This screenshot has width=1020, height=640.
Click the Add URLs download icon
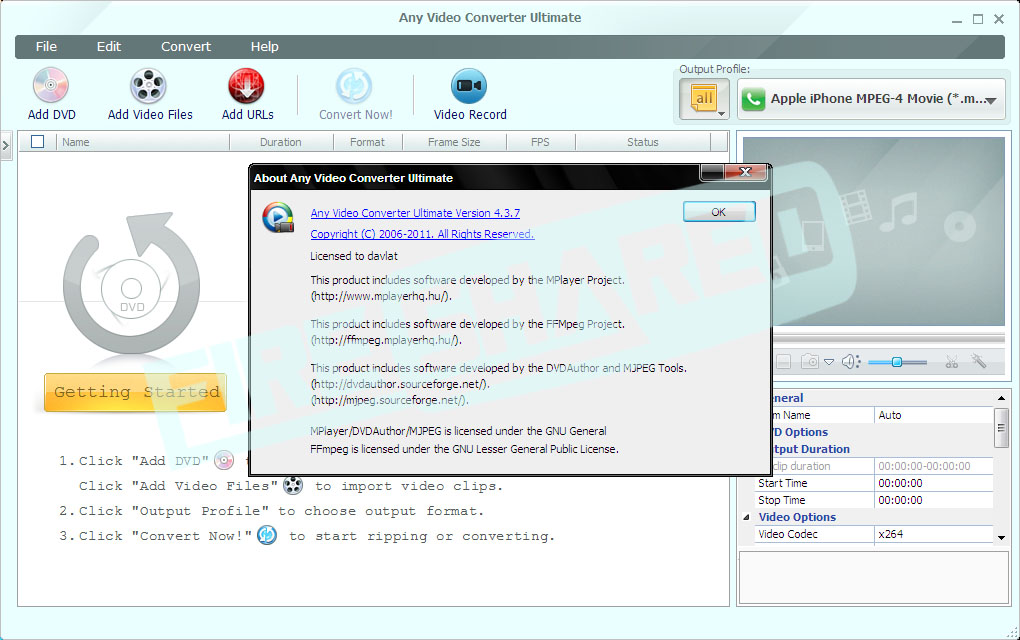tap(247, 86)
